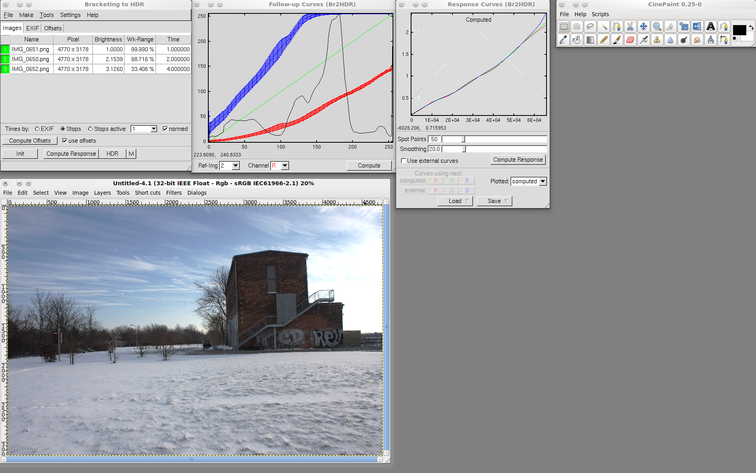Select the Gradient blend tool

[x=590, y=40]
